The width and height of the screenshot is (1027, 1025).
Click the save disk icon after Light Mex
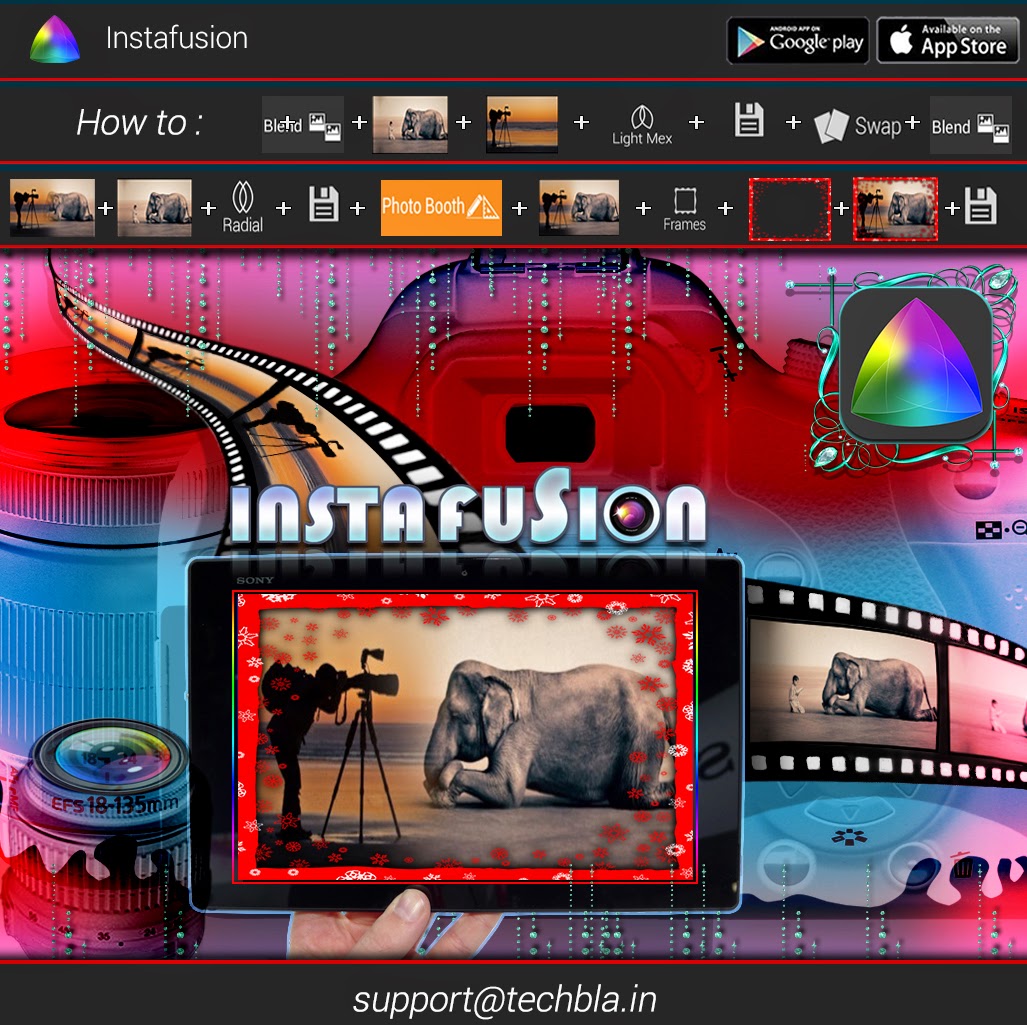[x=748, y=121]
